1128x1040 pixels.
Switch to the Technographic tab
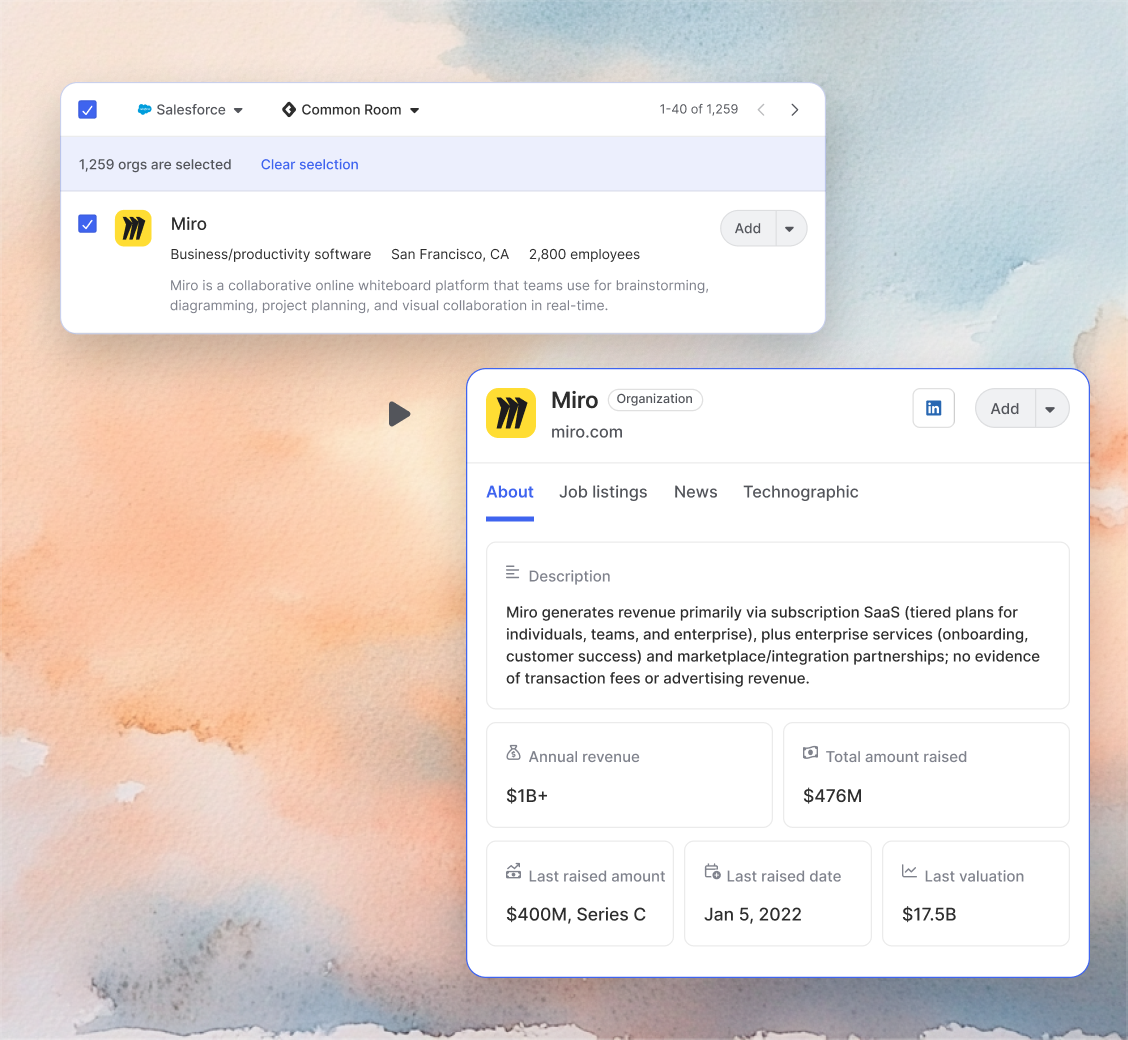point(801,492)
